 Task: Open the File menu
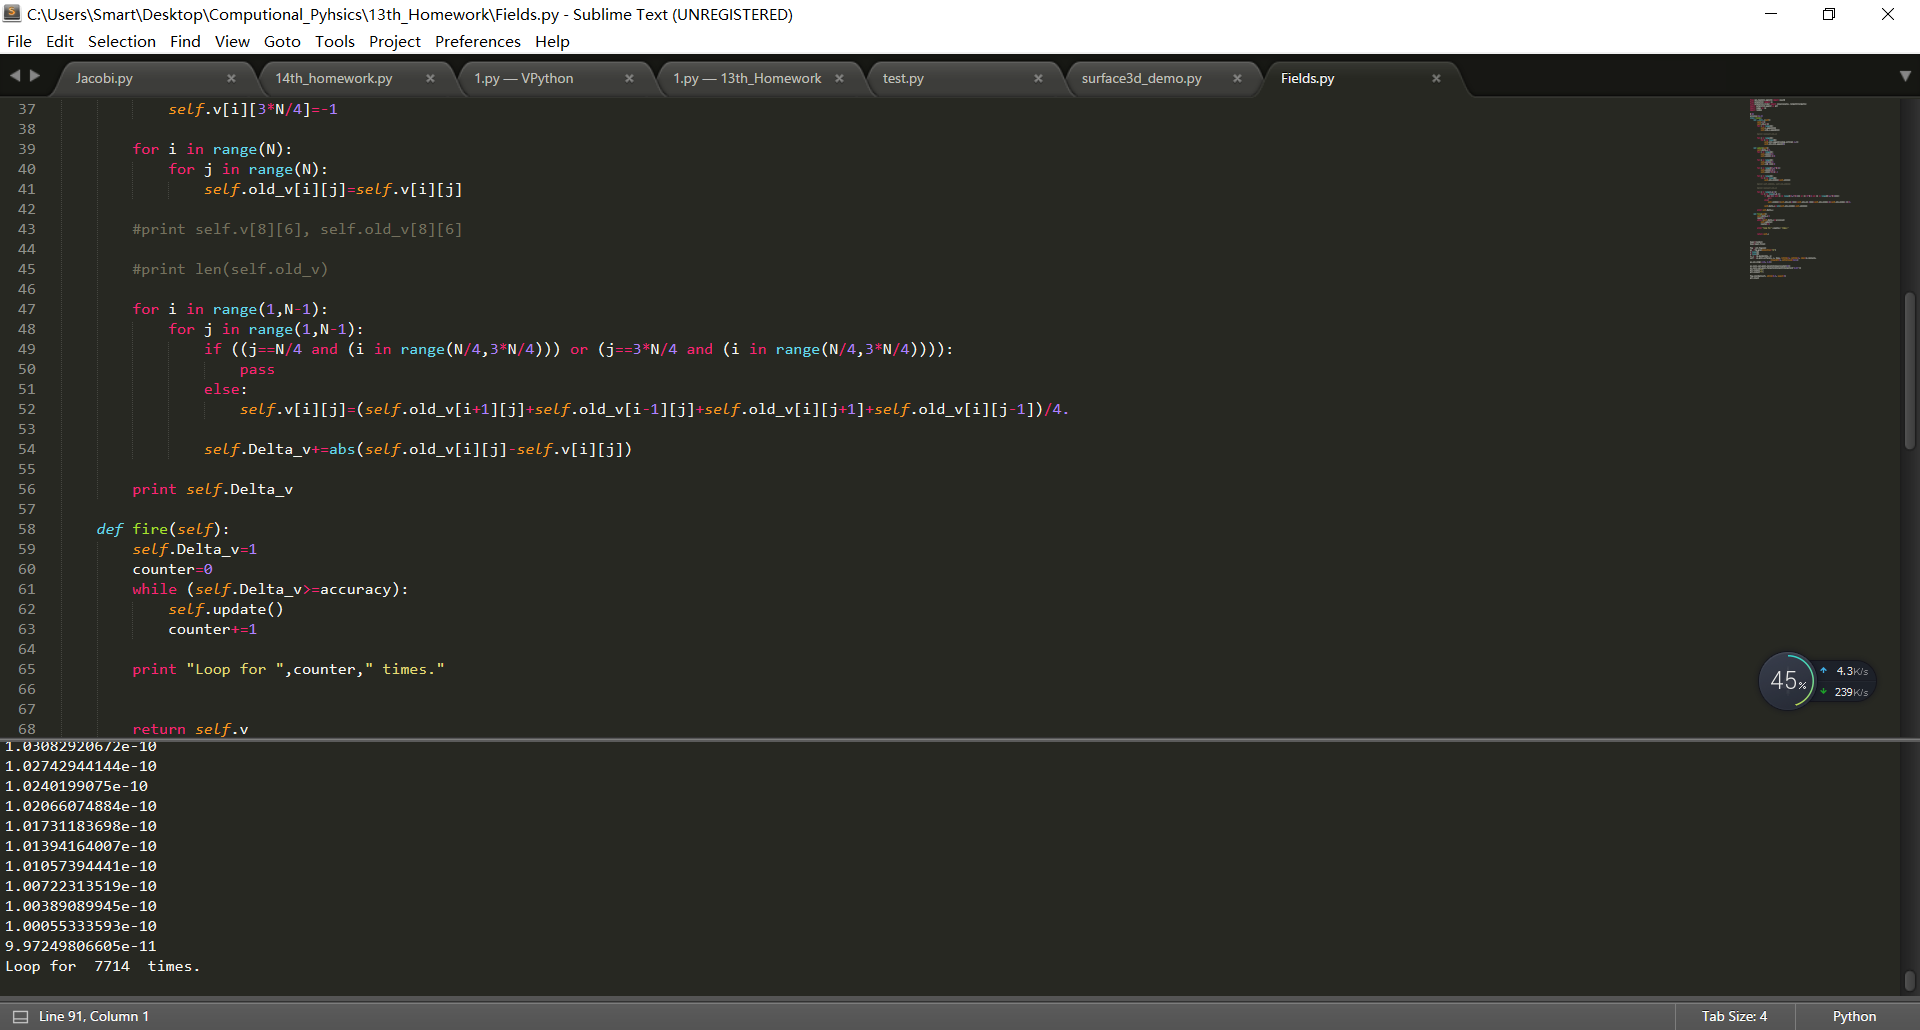point(19,41)
